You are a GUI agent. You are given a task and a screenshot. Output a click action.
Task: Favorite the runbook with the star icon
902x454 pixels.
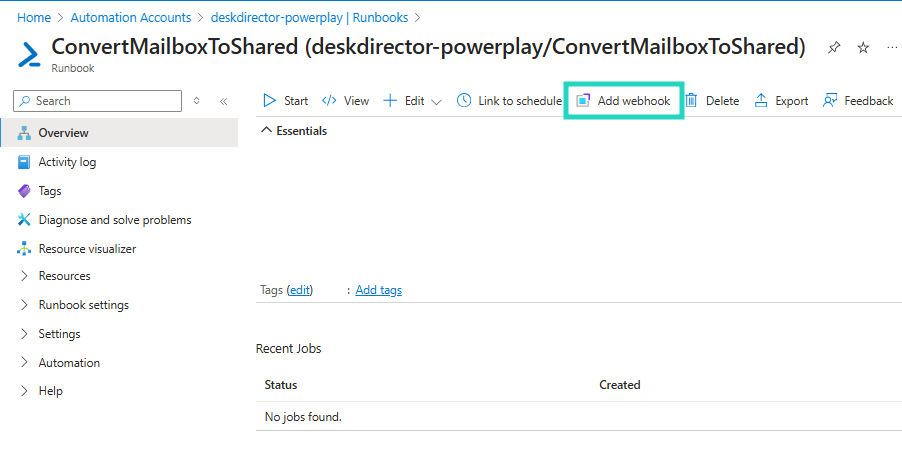click(864, 48)
